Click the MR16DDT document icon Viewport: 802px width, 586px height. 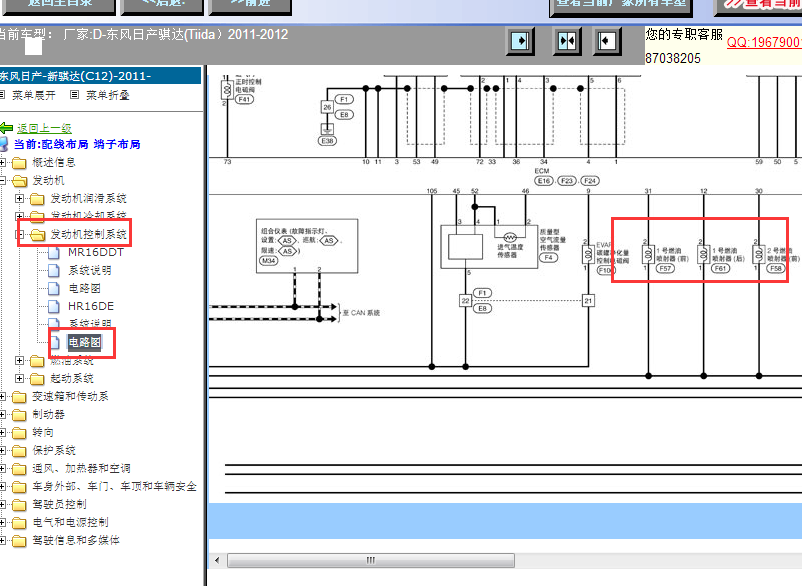(54, 253)
